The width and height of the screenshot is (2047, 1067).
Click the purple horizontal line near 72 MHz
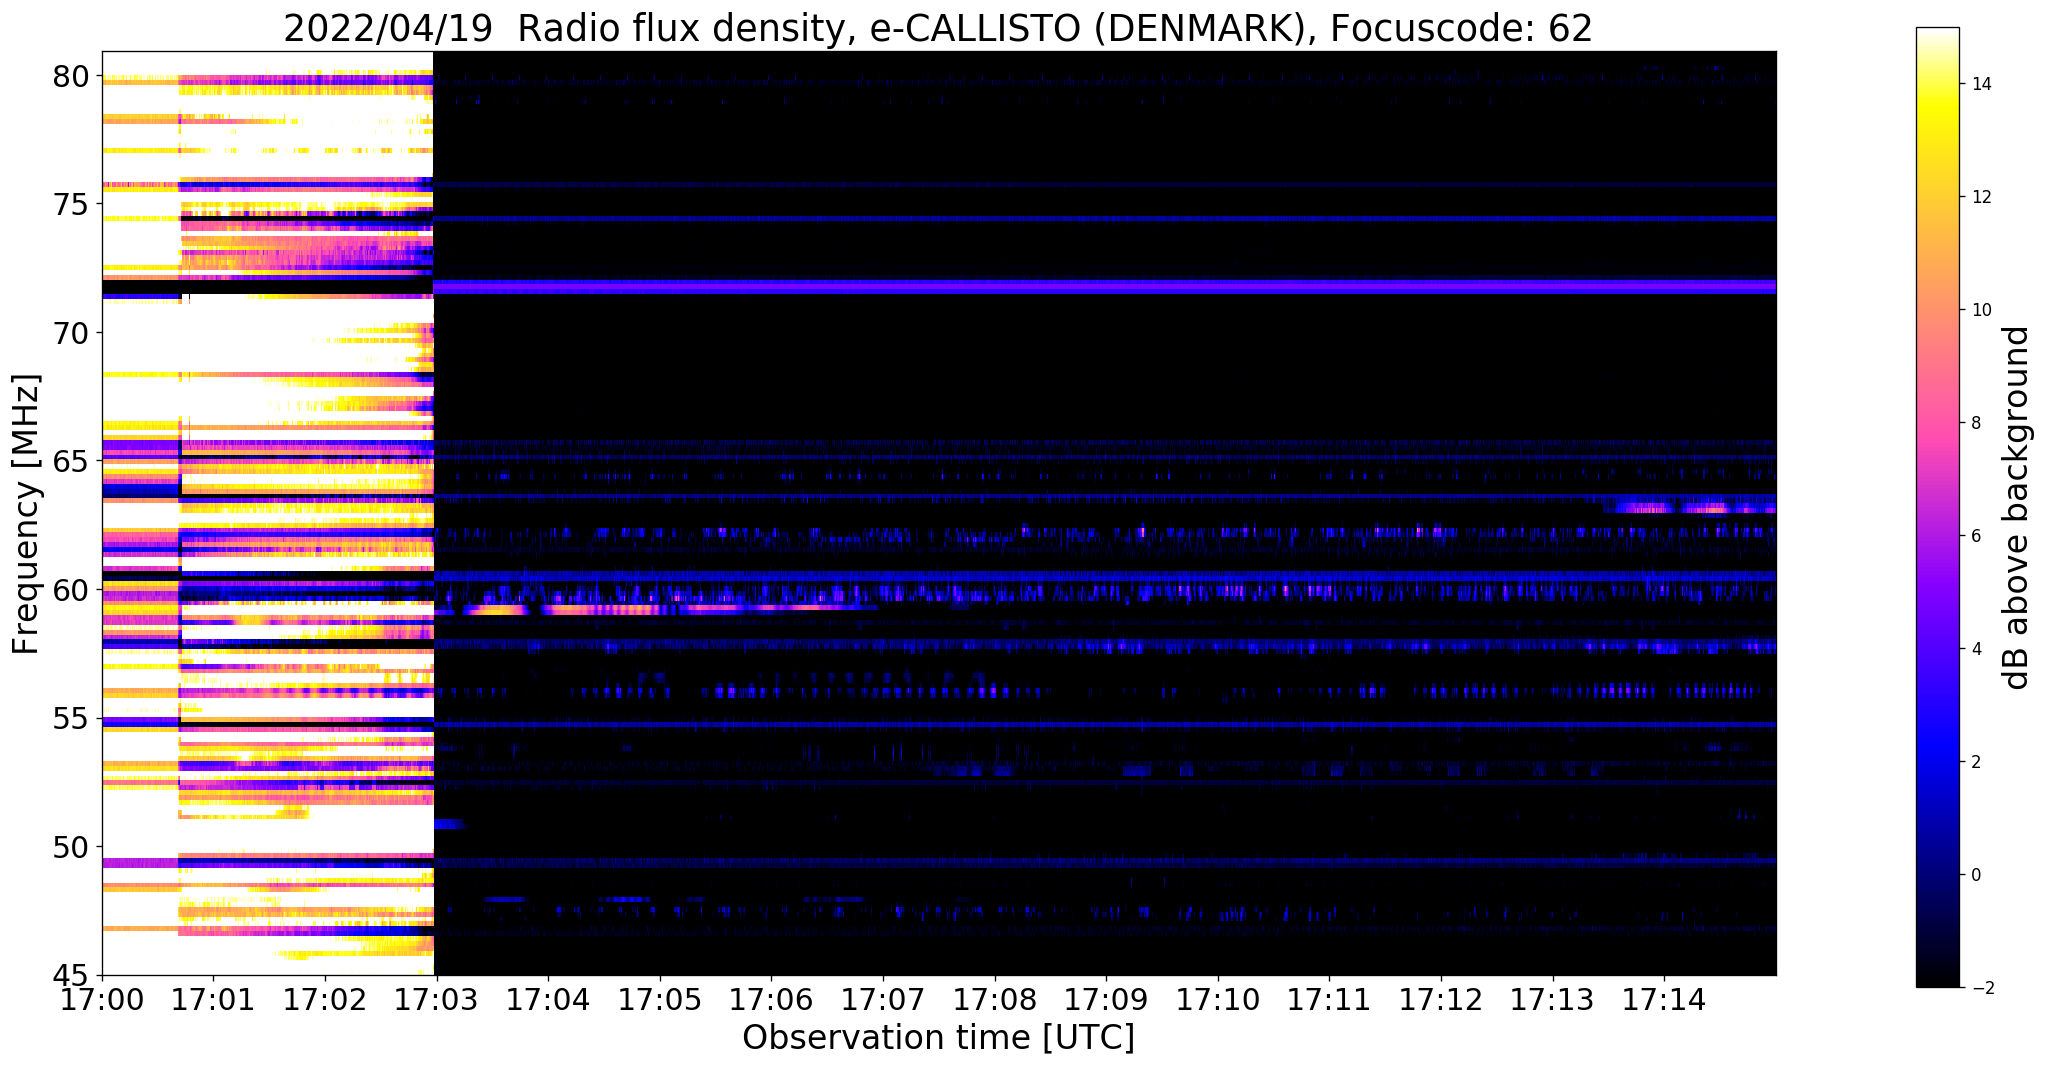click(1105, 287)
